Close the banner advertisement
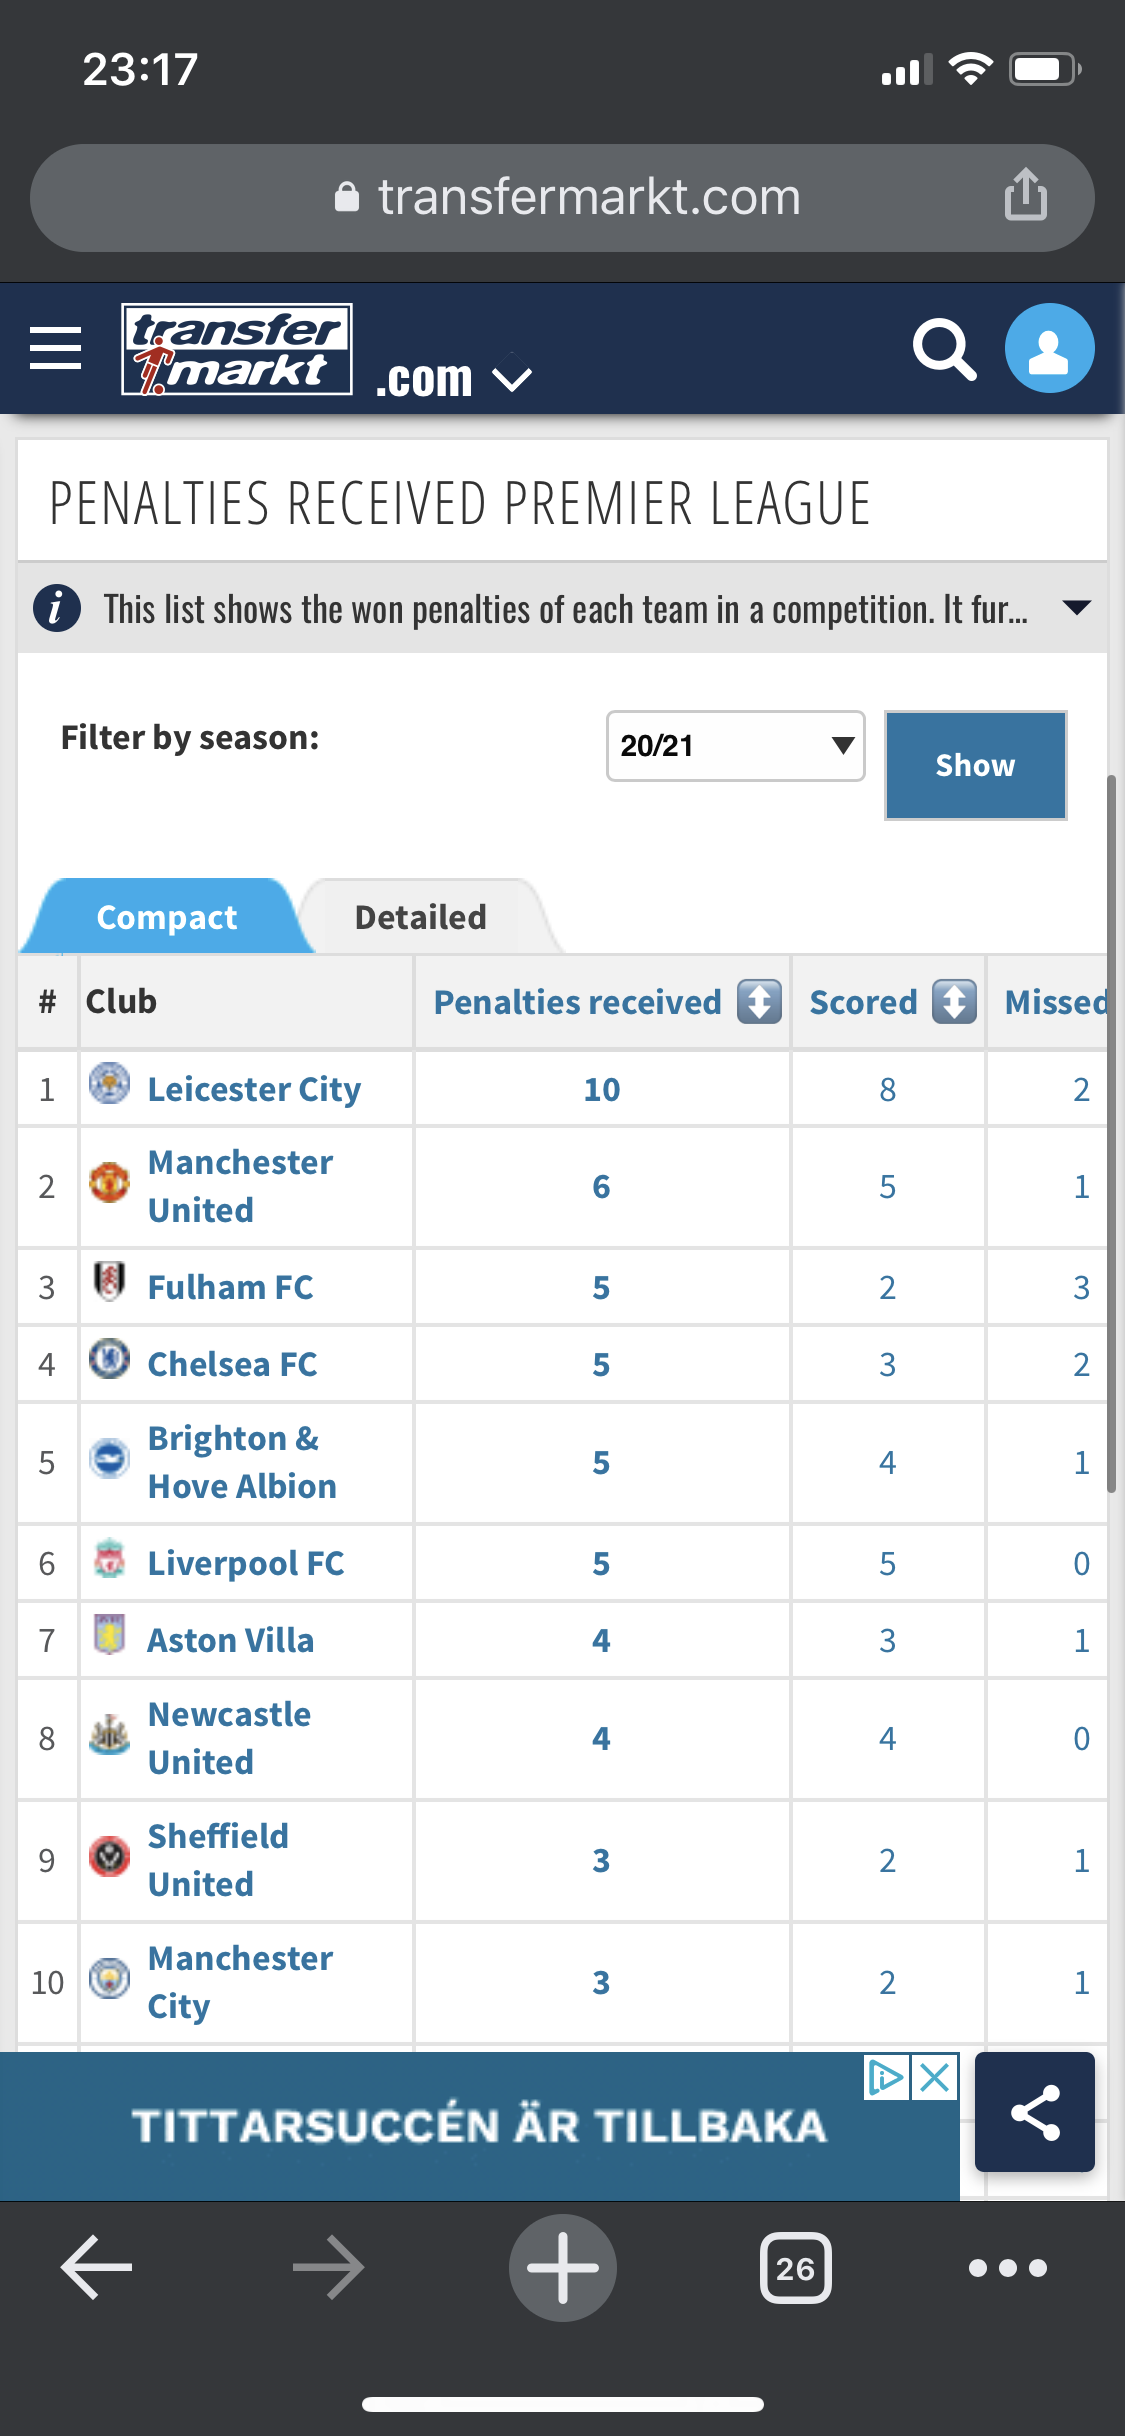This screenshot has width=1125, height=2436. pos(935,2078)
